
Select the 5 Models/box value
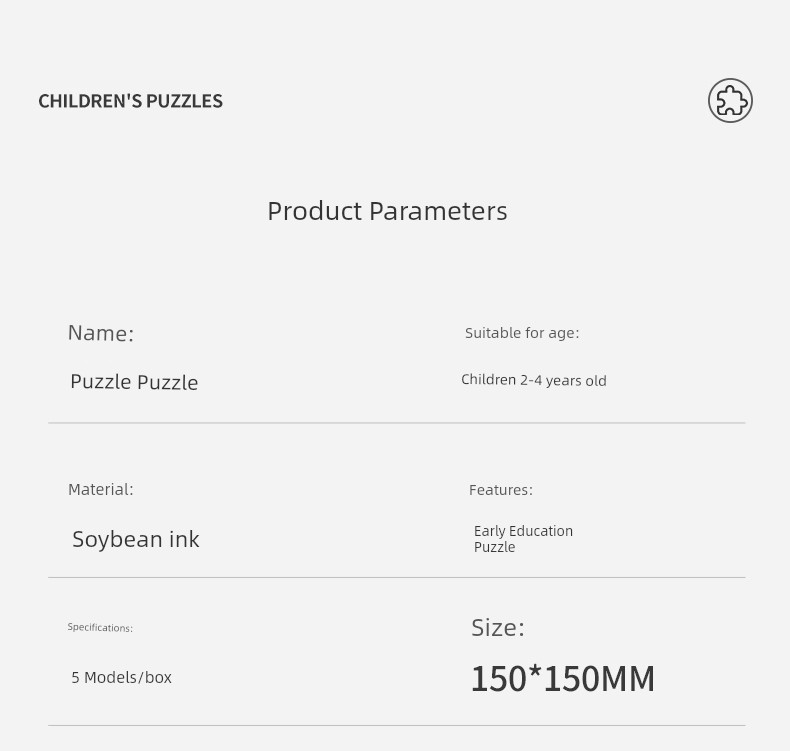(121, 677)
